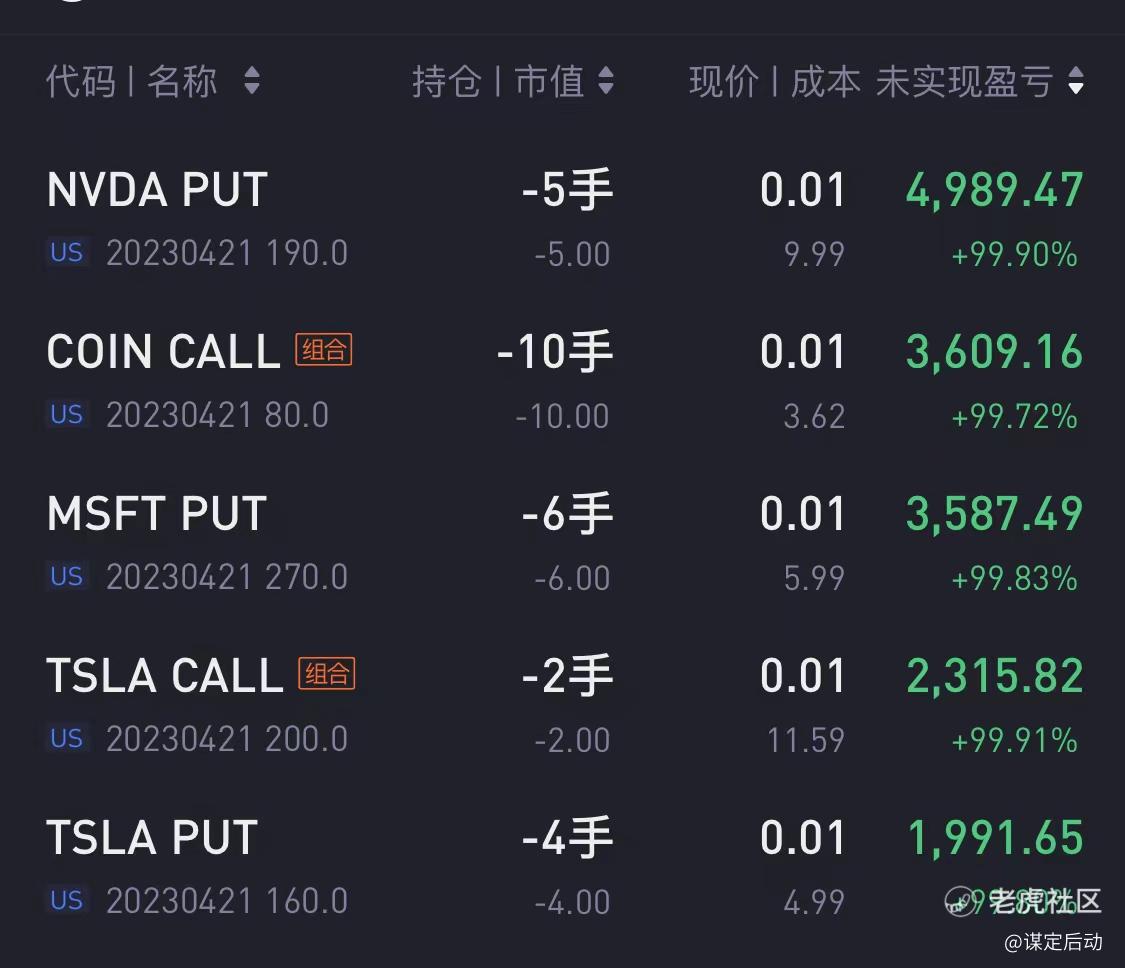The width and height of the screenshot is (1125, 968).
Task: Open TSLA CALL 20230421 200.0 details
Action: [562, 704]
